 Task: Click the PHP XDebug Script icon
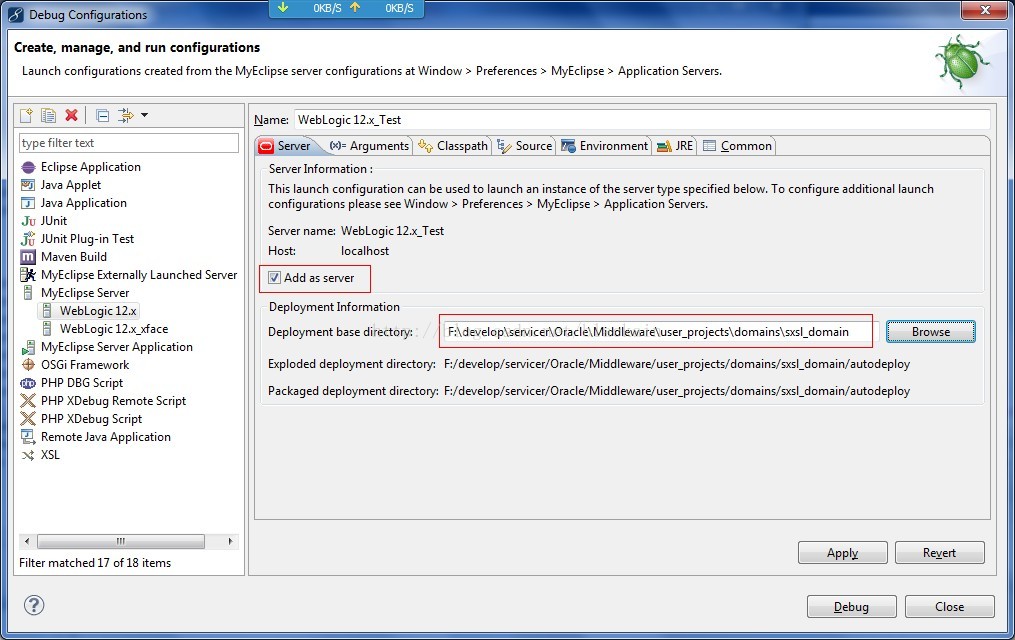tap(28, 419)
